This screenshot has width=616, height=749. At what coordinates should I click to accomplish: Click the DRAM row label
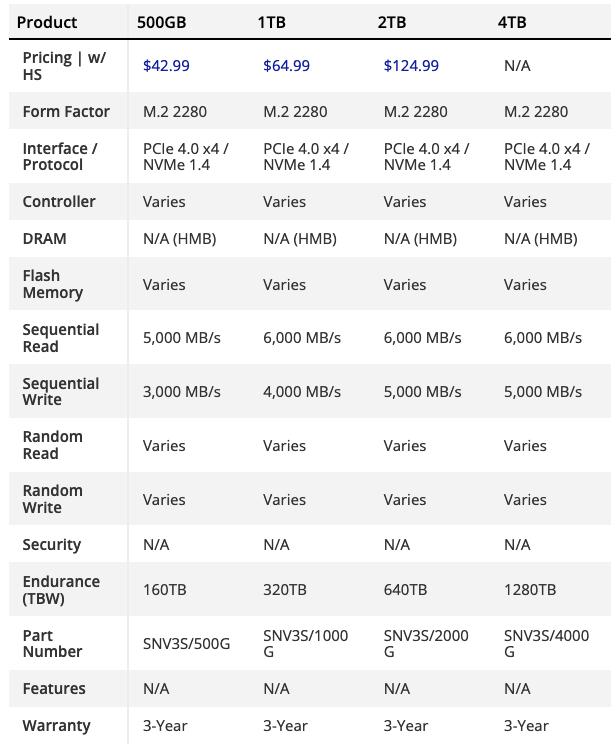[x=44, y=239]
